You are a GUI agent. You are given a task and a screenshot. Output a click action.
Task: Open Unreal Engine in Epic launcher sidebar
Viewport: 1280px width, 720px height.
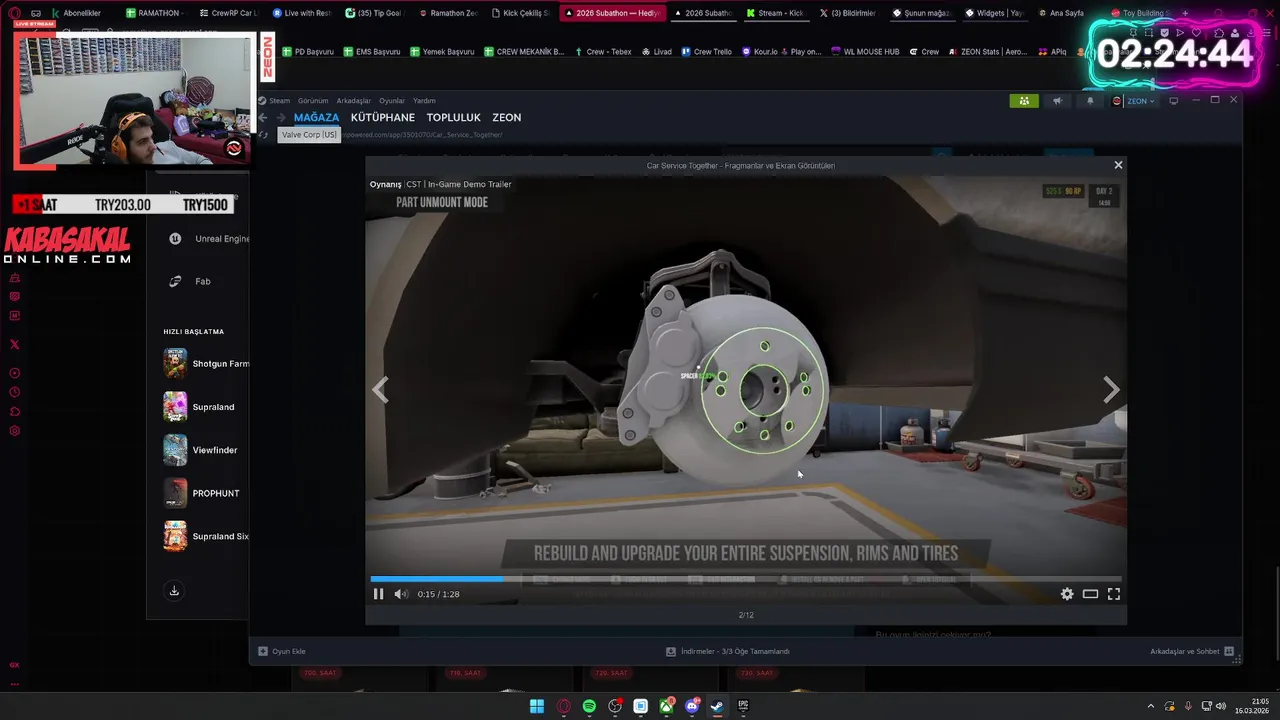pyautogui.click(x=209, y=239)
